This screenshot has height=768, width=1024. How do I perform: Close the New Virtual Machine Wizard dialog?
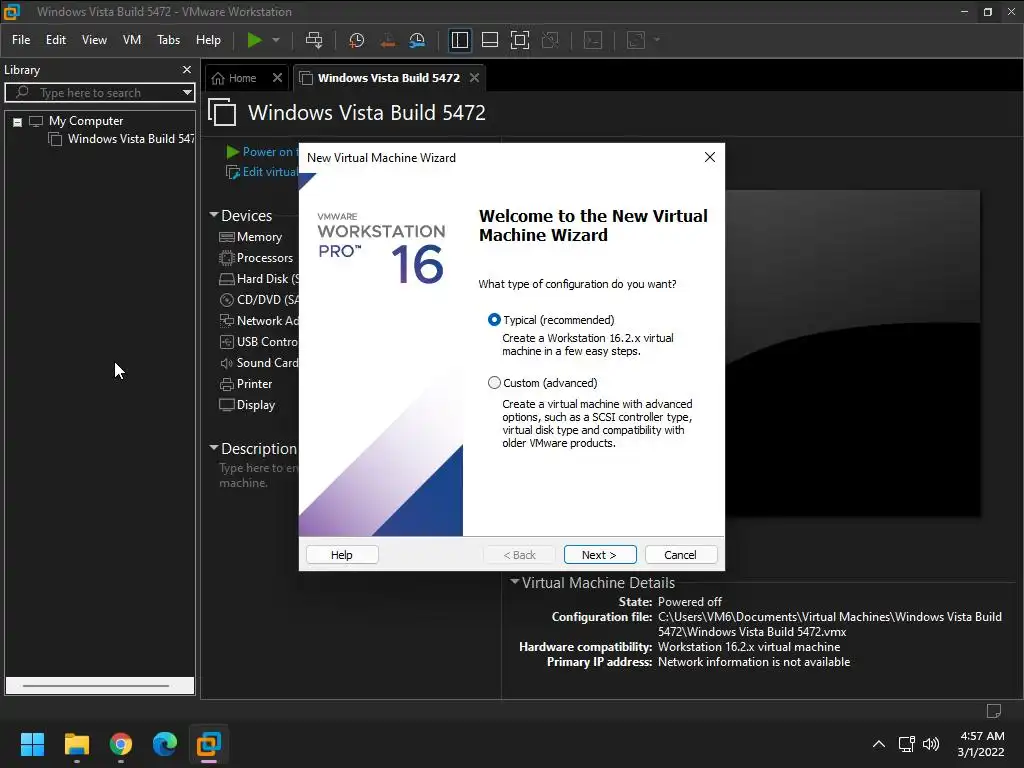coord(710,157)
